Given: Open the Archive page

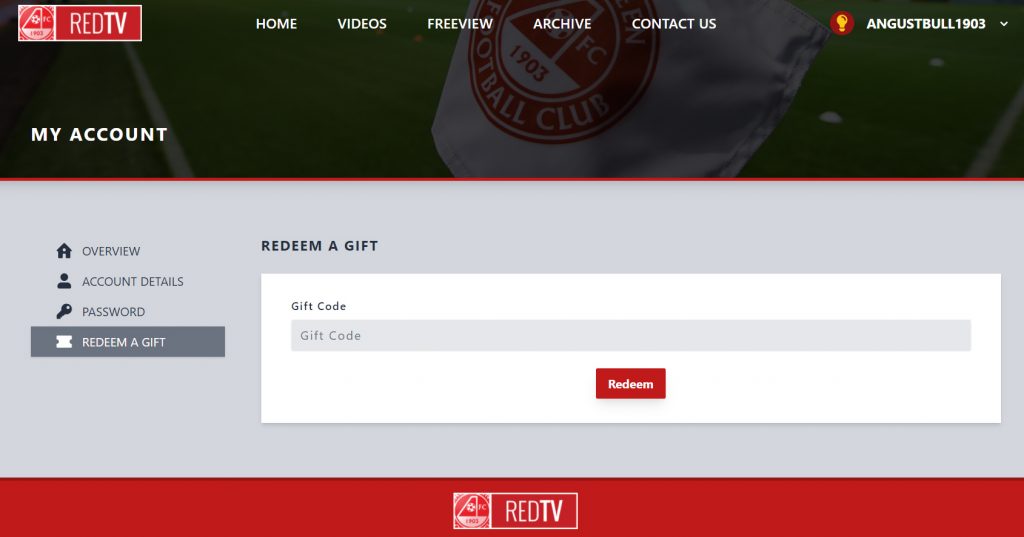Looking at the screenshot, I should point(562,24).
